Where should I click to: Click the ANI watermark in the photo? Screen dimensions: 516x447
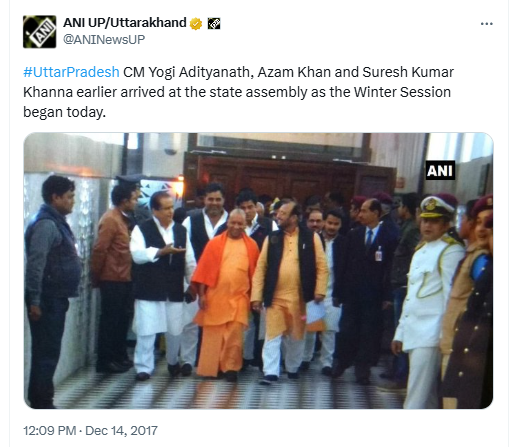(x=440, y=171)
